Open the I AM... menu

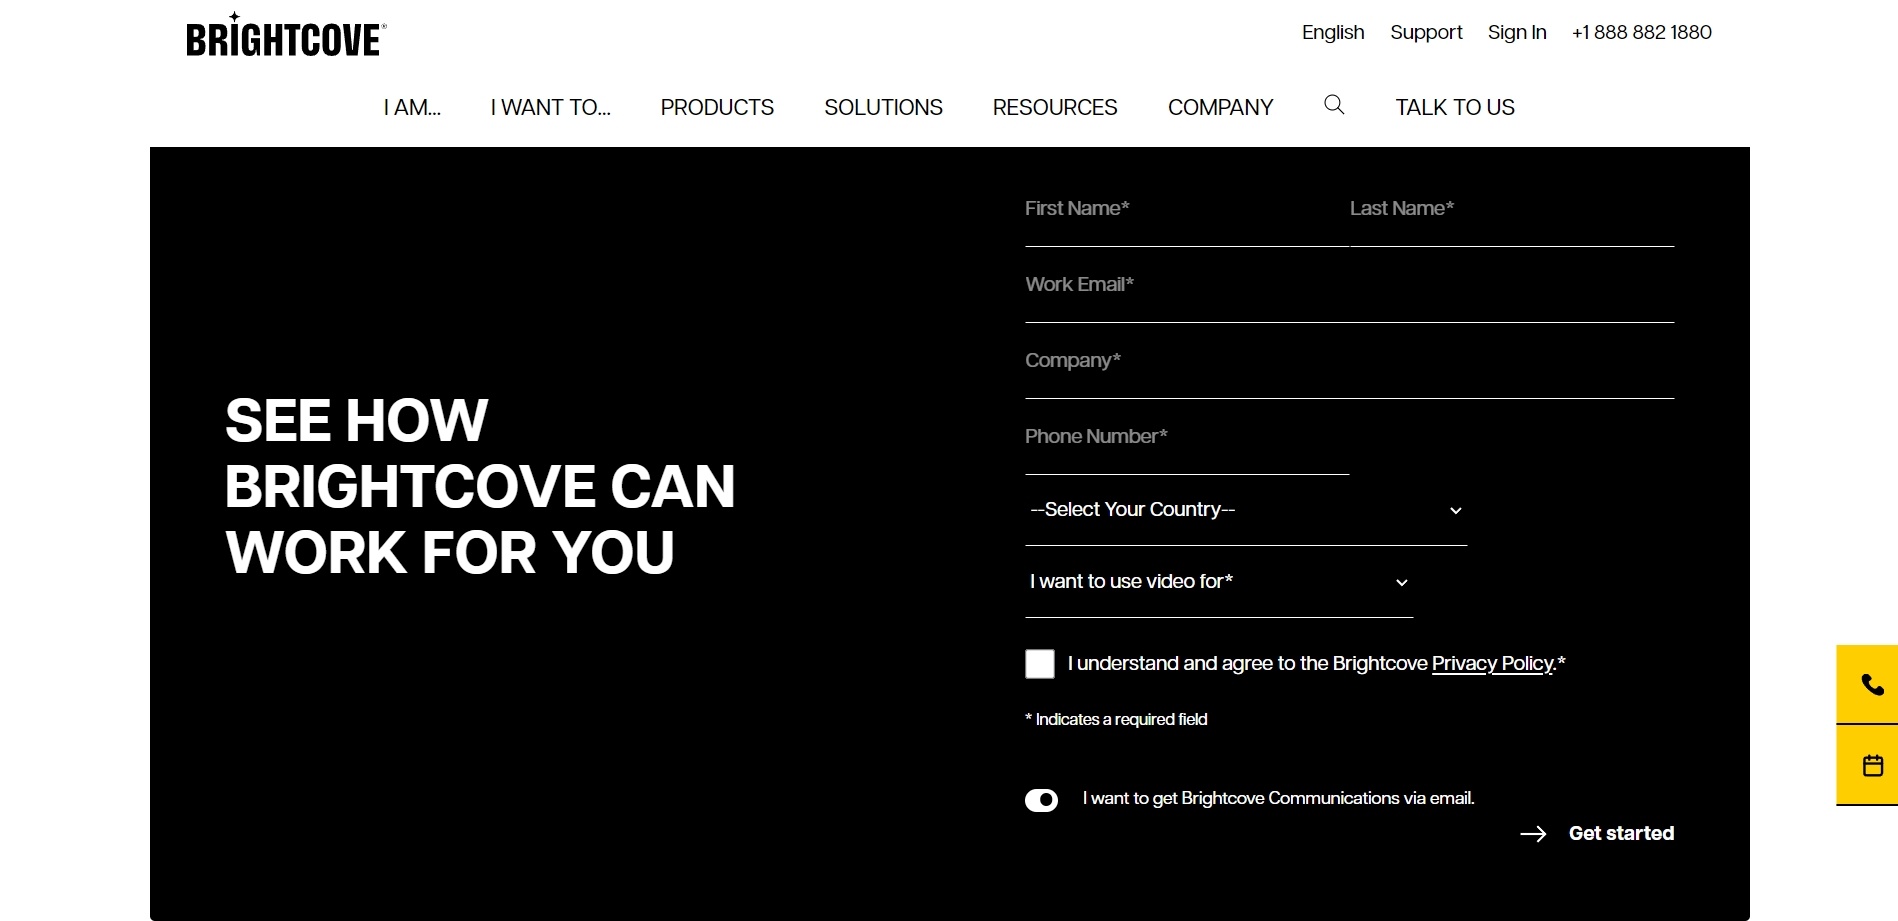[412, 107]
